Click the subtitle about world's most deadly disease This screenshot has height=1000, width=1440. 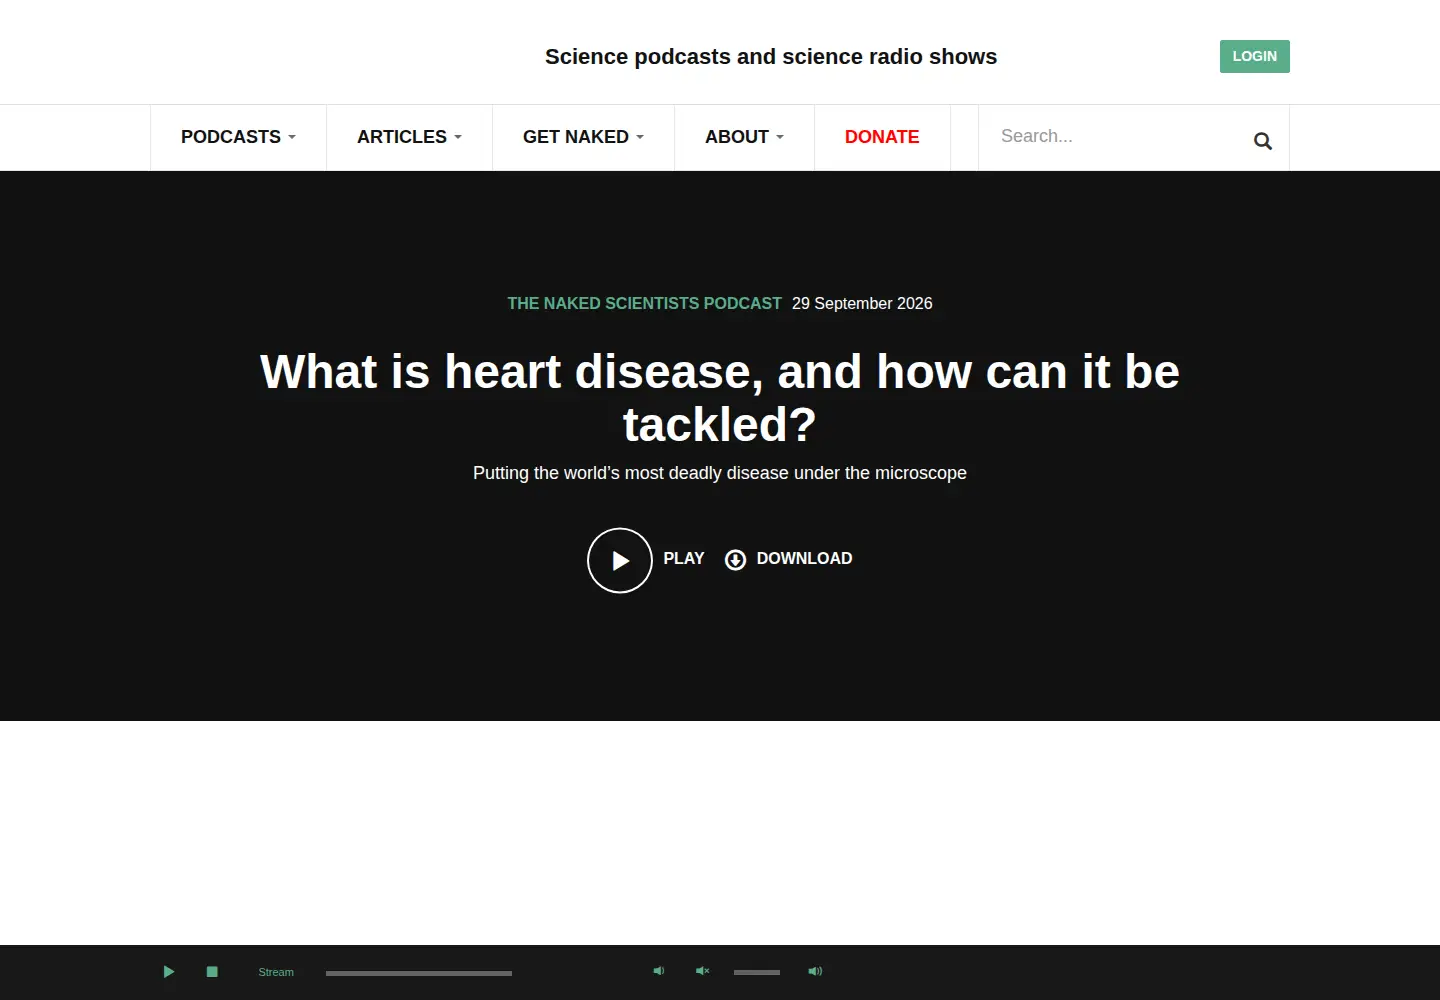point(720,473)
